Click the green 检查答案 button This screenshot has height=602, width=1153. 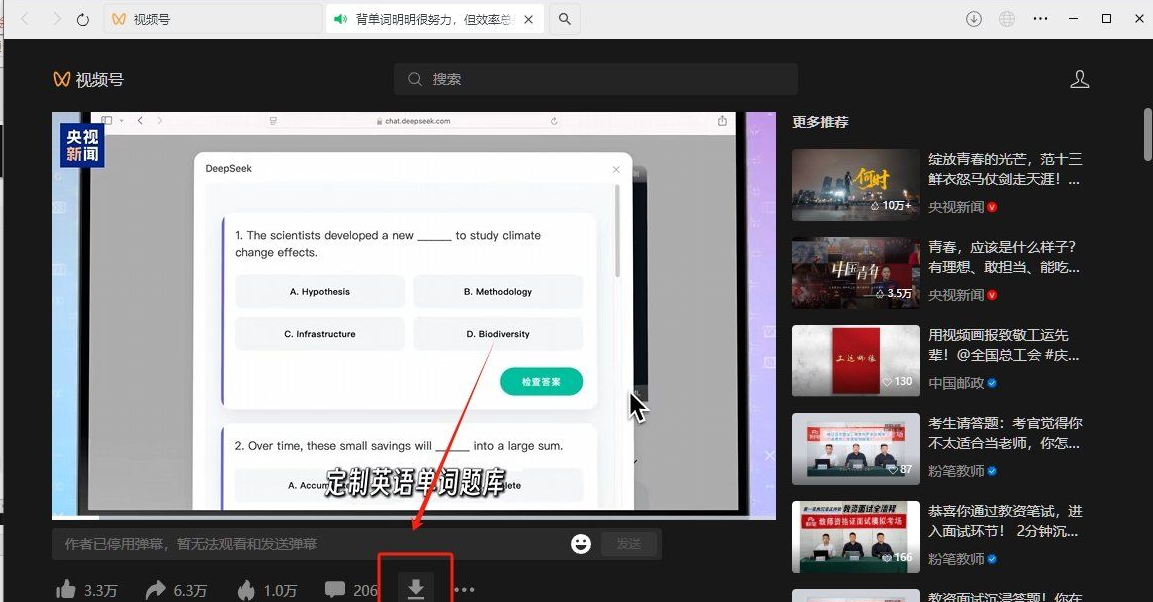541,381
